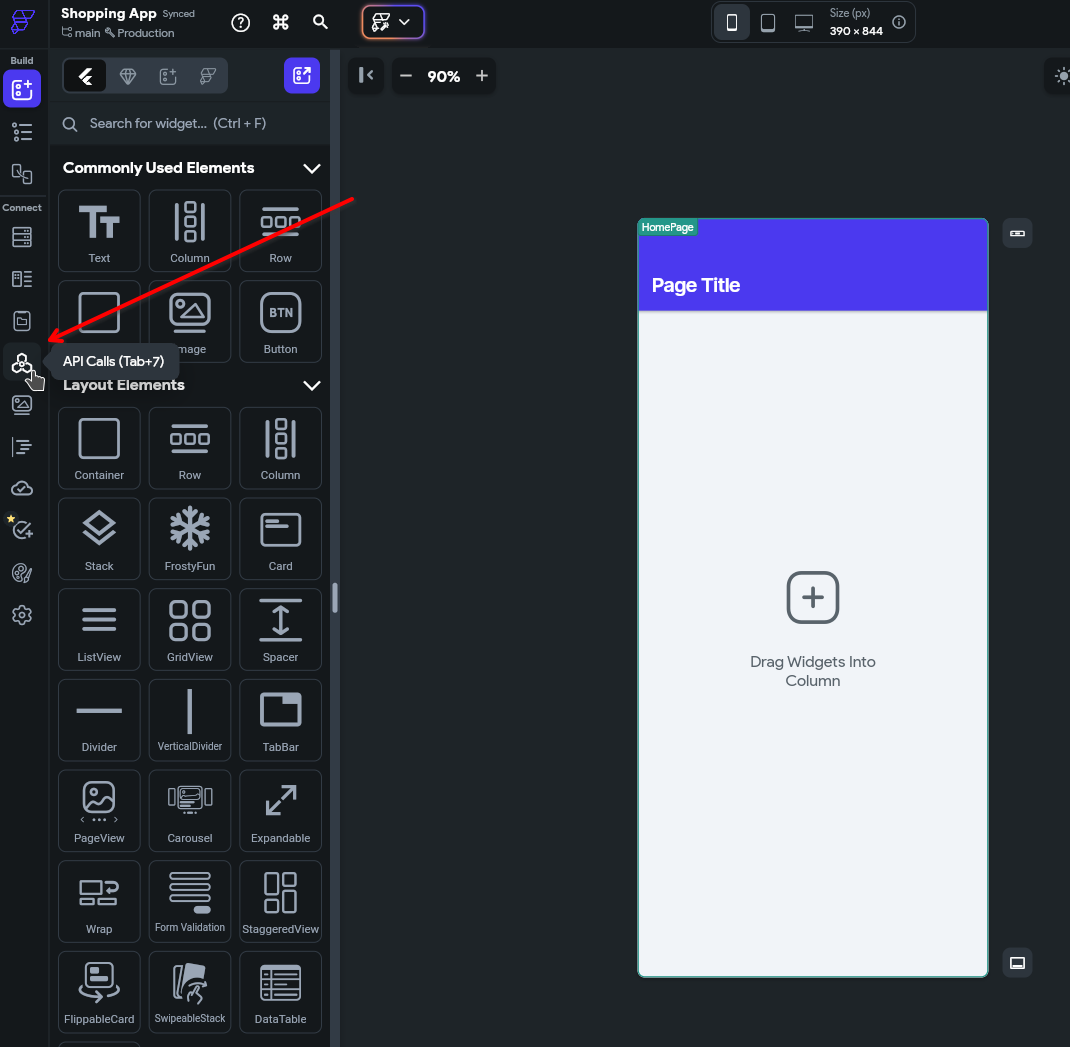Click the HomePage label on canvas
The height and width of the screenshot is (1047, 1070).
(667, 227)
